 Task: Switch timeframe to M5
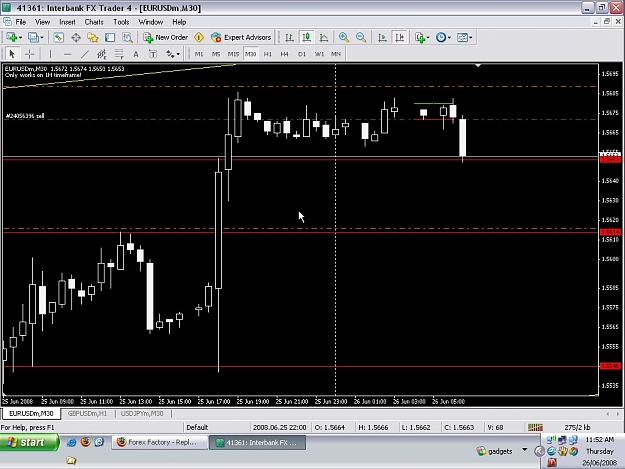tap(216, 54)
